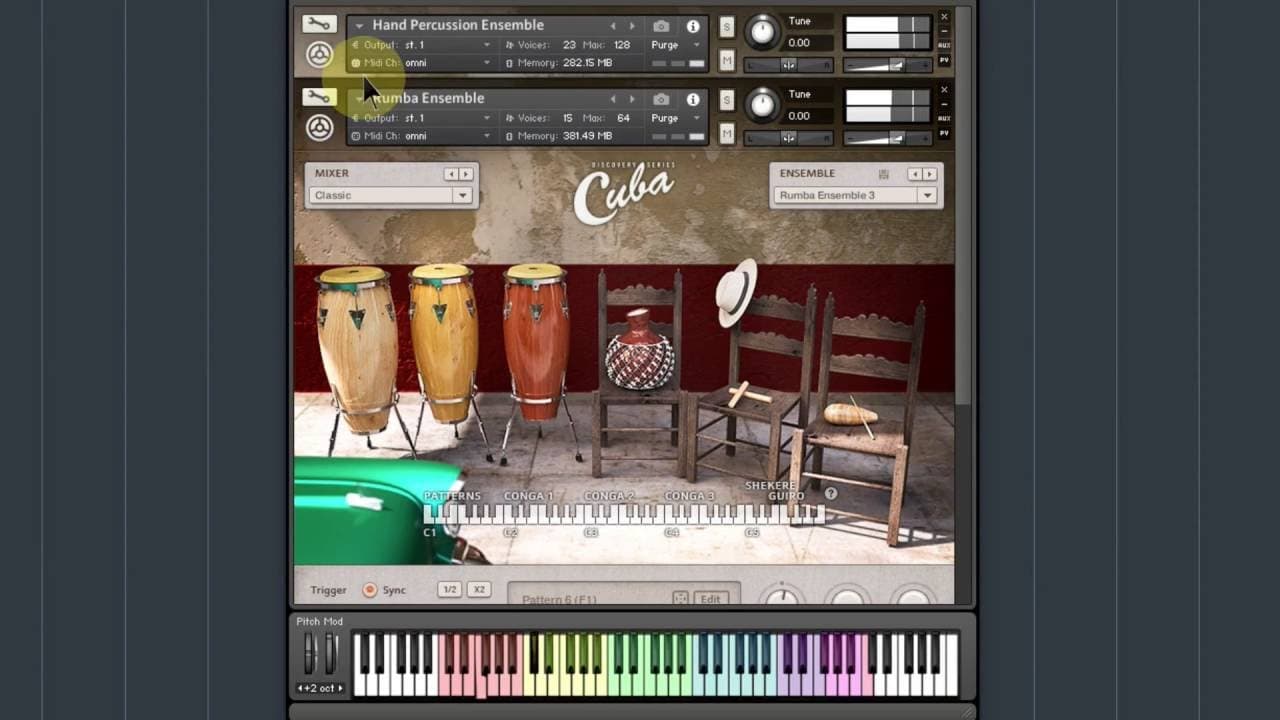Viewport: 1280px width, 720px height.
Task: Open snapshot camera for Rumba Ensemble
Action: point(661,99)
